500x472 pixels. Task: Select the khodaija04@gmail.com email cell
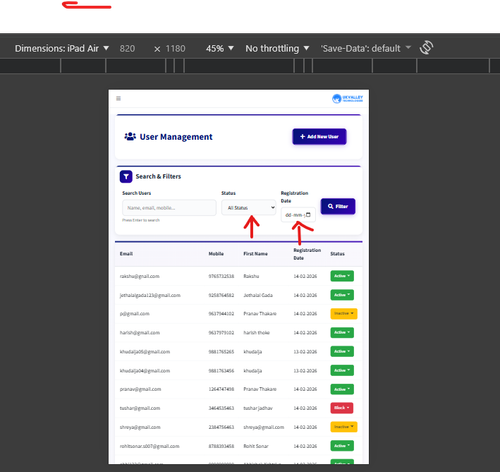coord(145,371)
